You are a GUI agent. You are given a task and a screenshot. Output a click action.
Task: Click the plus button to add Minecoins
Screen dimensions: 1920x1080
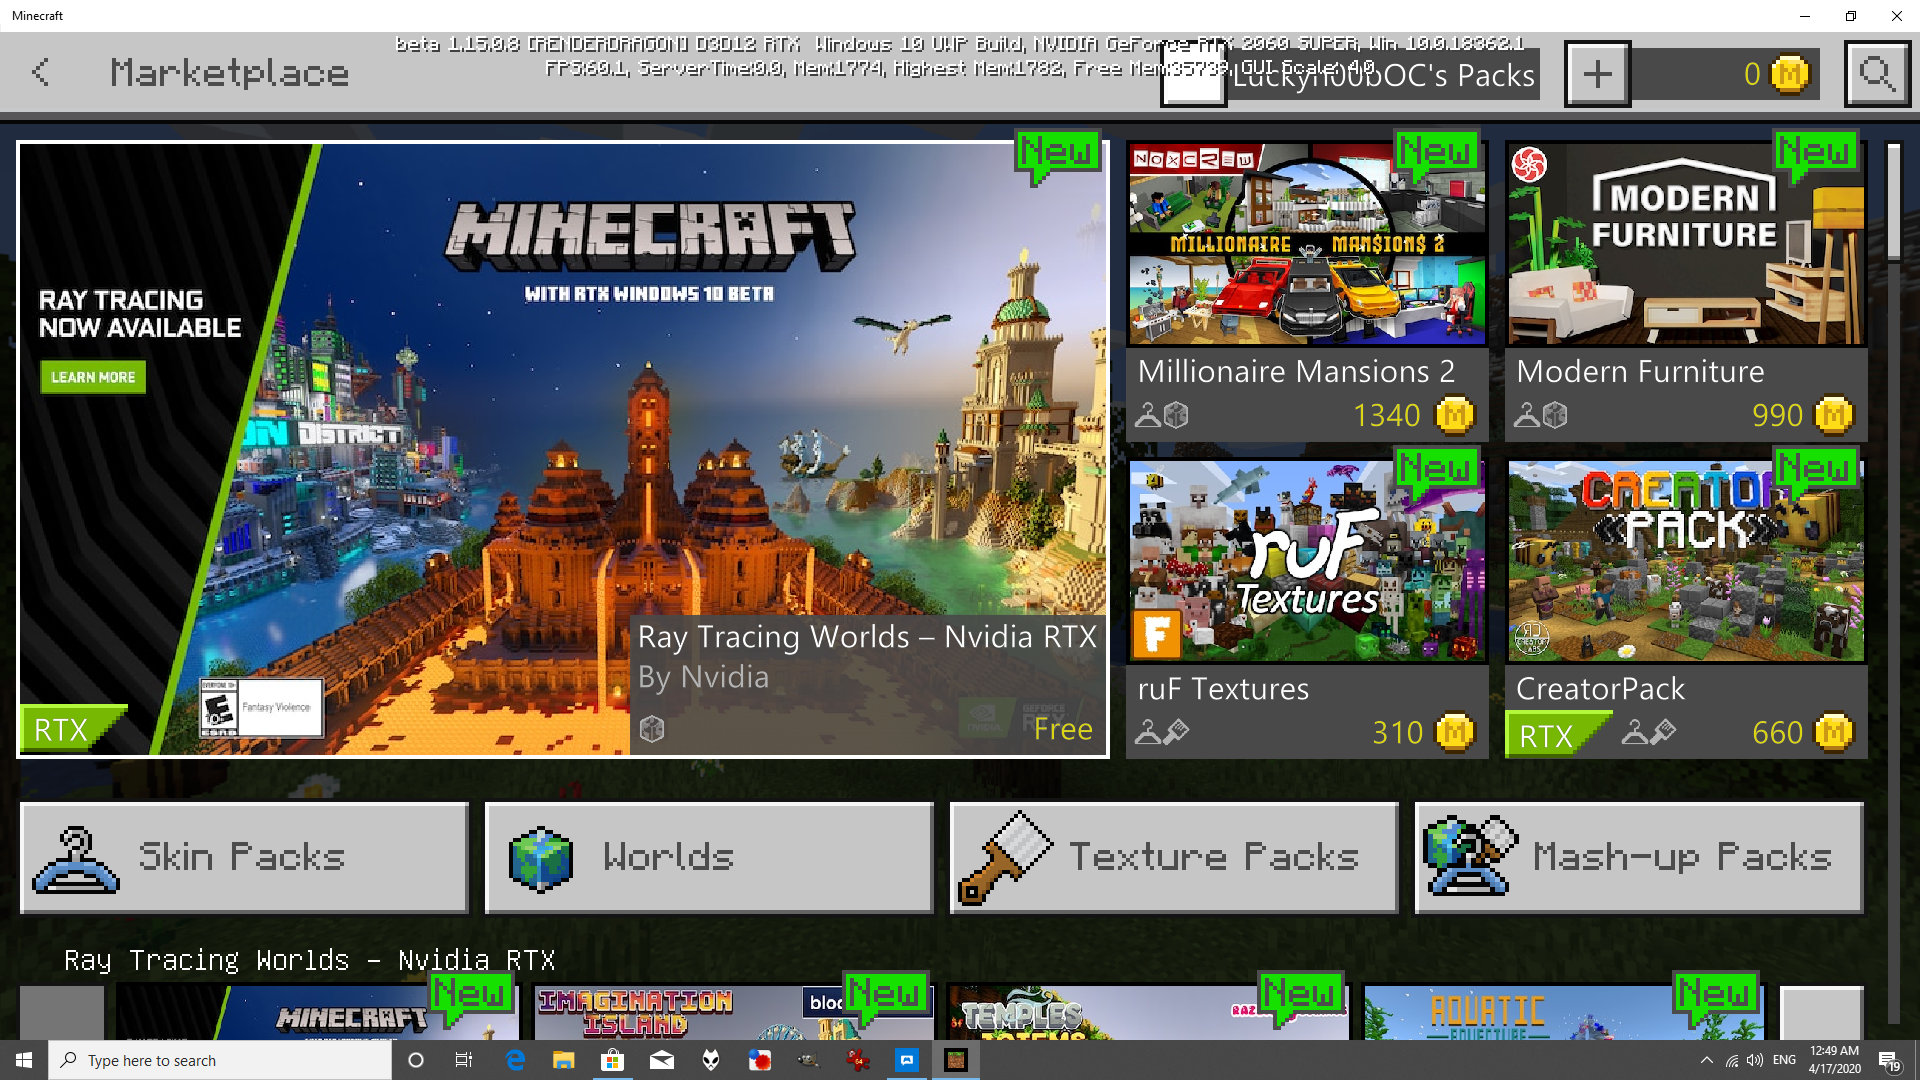click(x=1597, y=73)
